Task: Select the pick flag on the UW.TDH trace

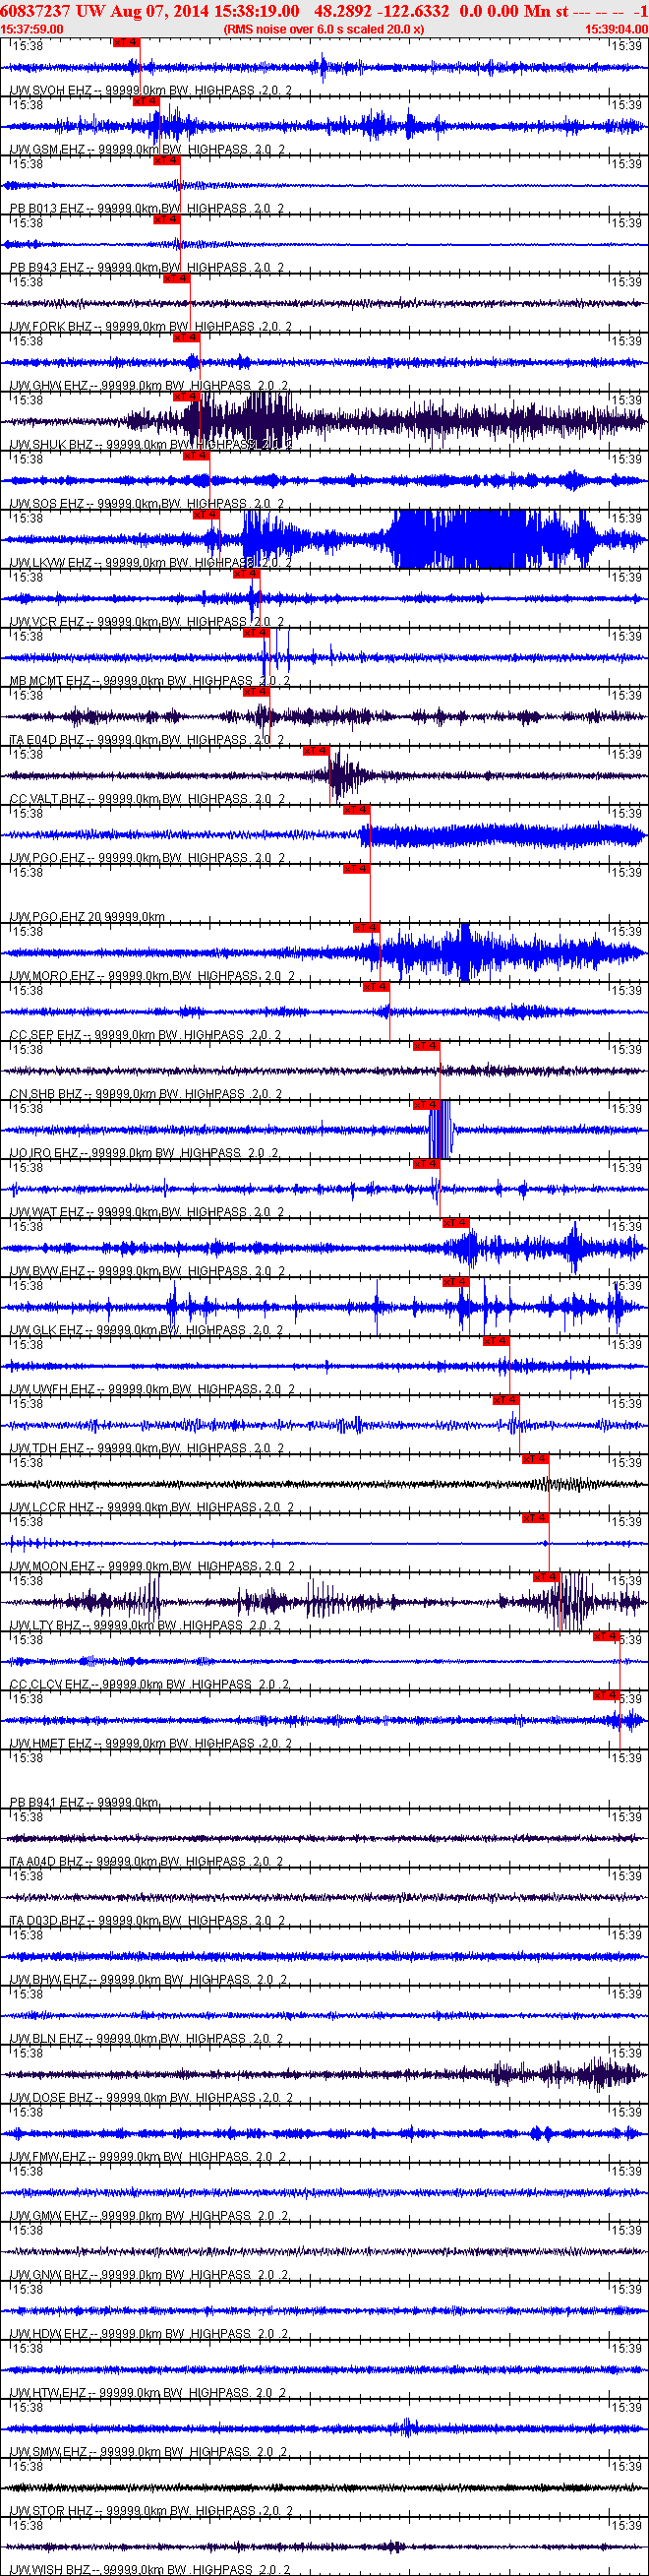Action: (x=506, y=1400)
